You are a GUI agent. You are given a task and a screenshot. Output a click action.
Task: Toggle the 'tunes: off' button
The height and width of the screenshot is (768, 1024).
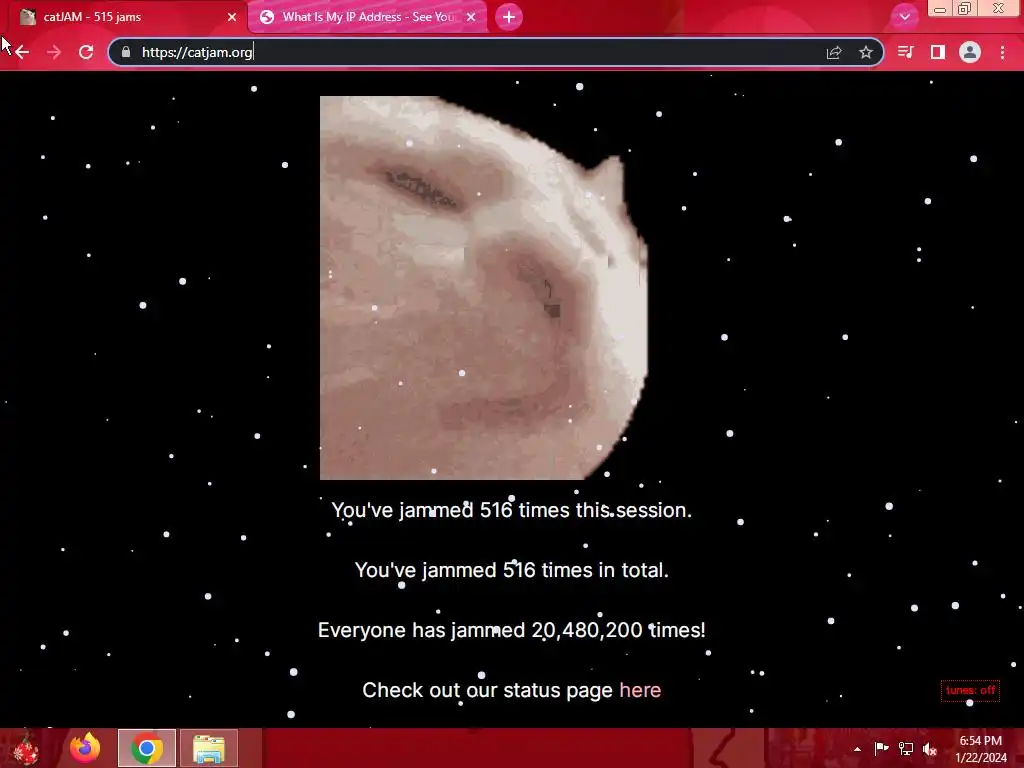pyautogui.click(x=970, y=690)
